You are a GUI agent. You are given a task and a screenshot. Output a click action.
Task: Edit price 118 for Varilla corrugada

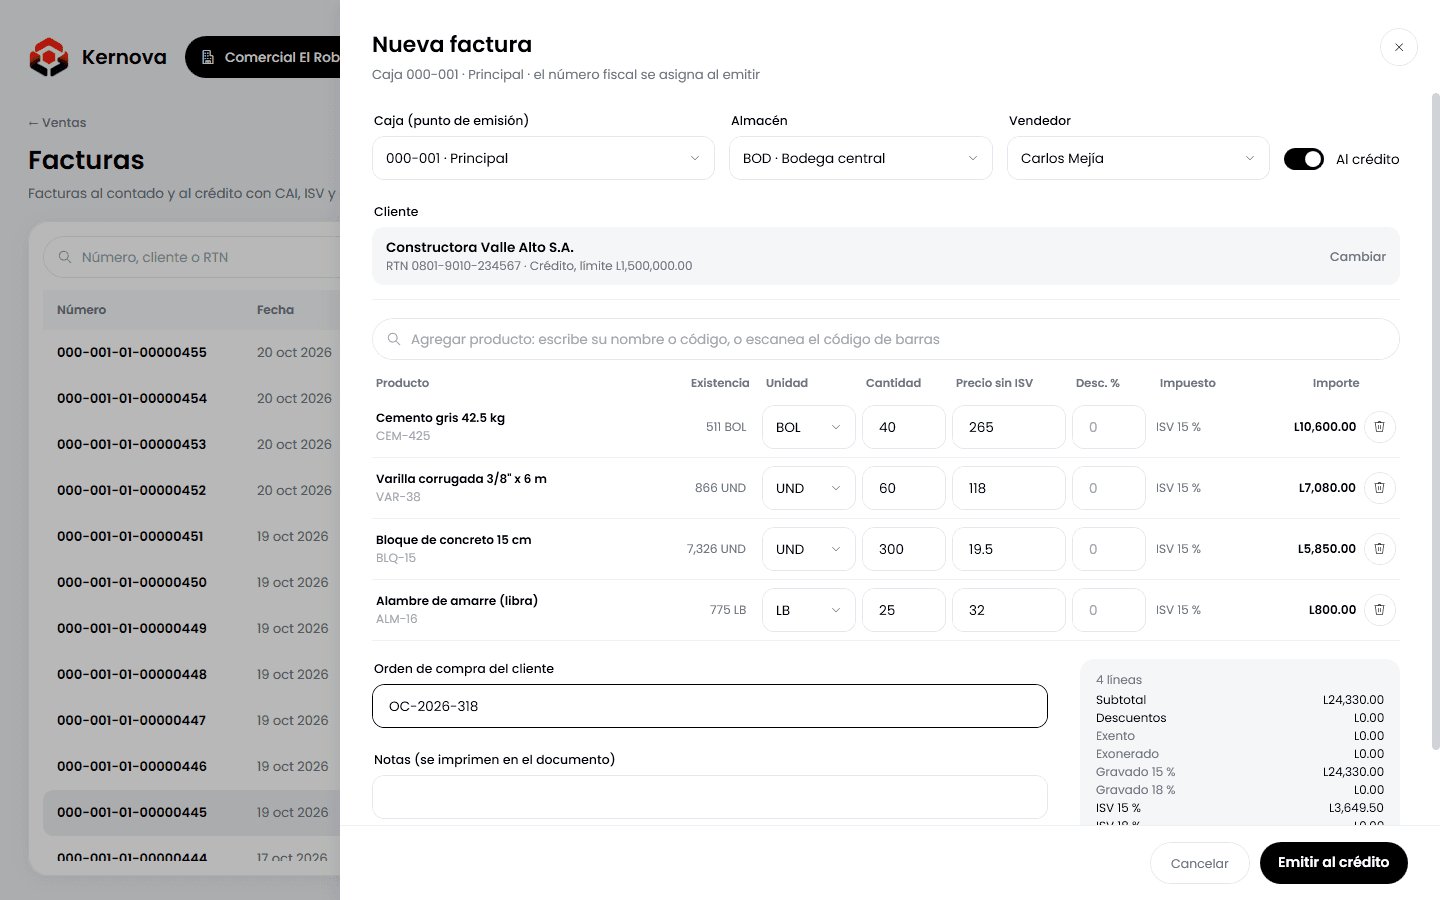(x=1009, y=488)
